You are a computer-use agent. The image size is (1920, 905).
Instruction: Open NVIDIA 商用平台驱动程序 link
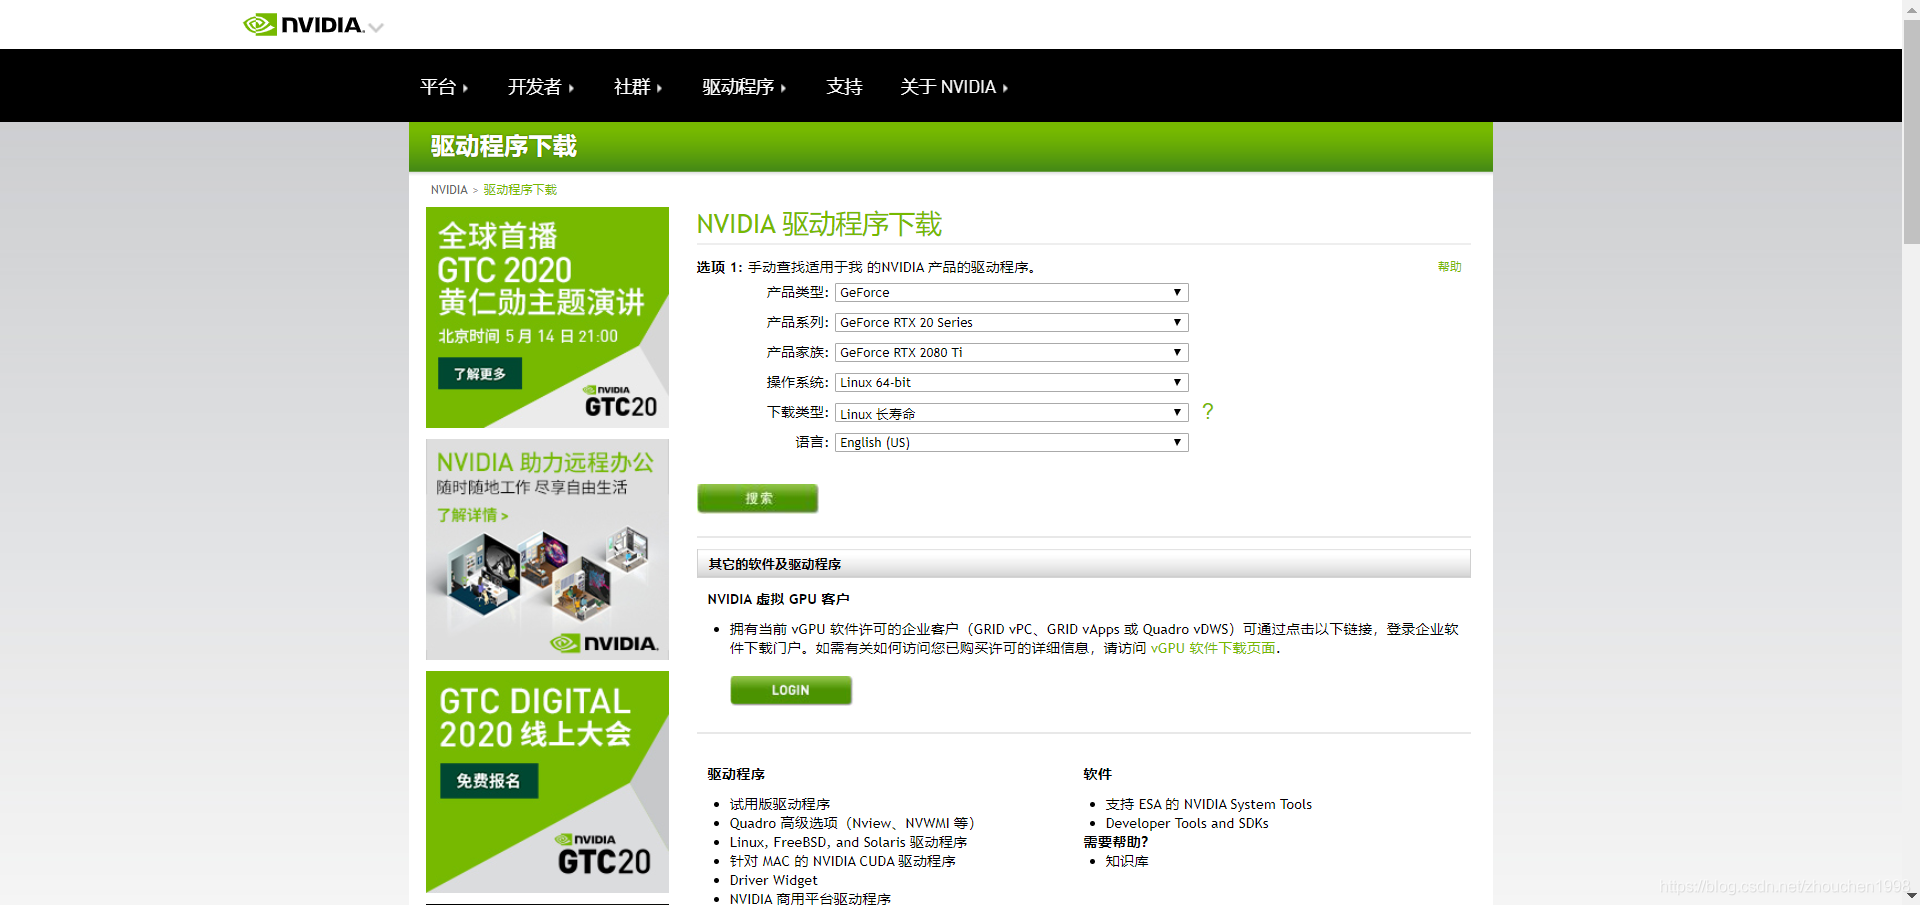point(810,898)
